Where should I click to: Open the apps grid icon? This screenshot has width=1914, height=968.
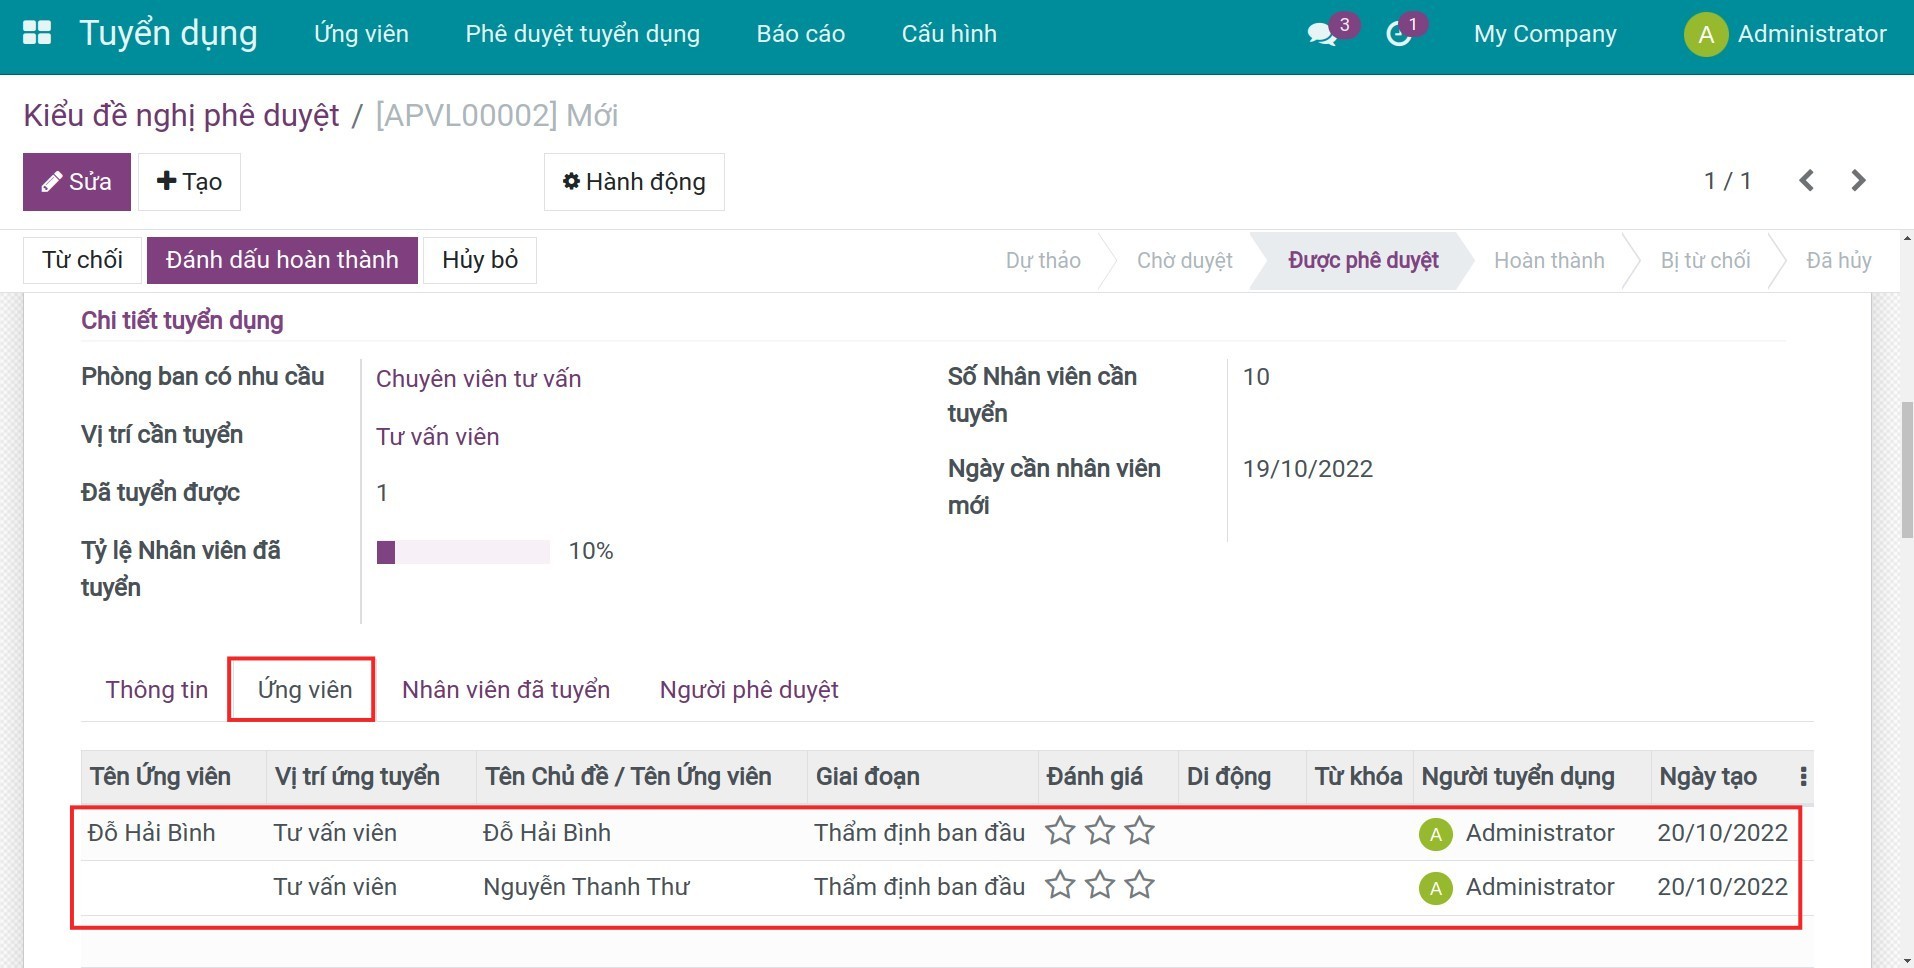pos(36,33)
